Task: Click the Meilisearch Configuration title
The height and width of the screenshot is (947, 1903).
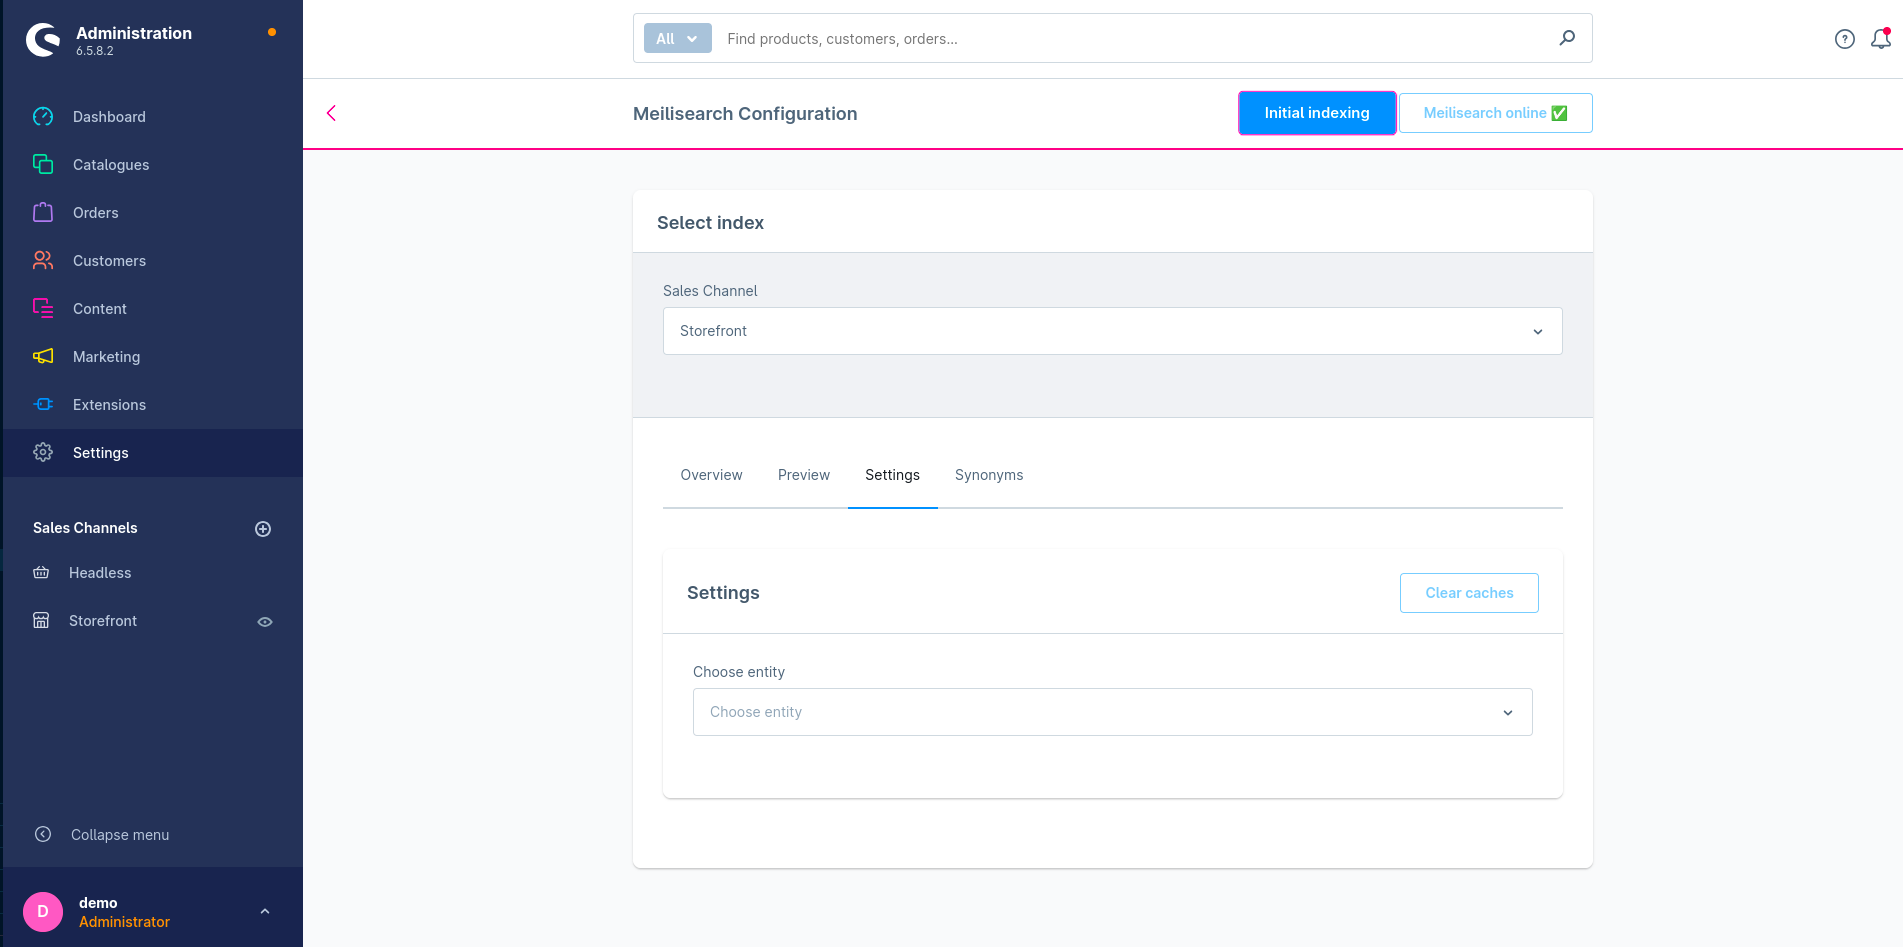Action: (x=745, y=114)
